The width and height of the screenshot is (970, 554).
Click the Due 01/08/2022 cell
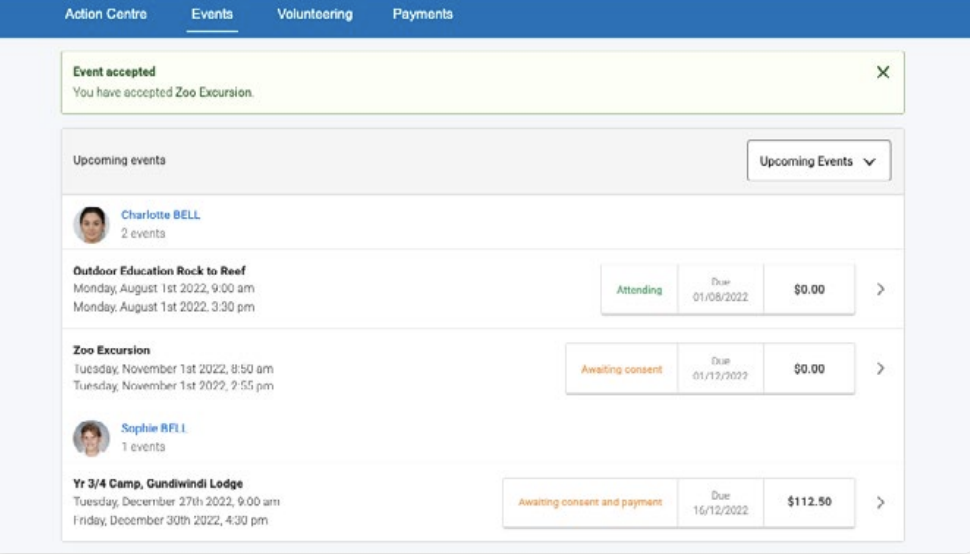coord(721,289)
